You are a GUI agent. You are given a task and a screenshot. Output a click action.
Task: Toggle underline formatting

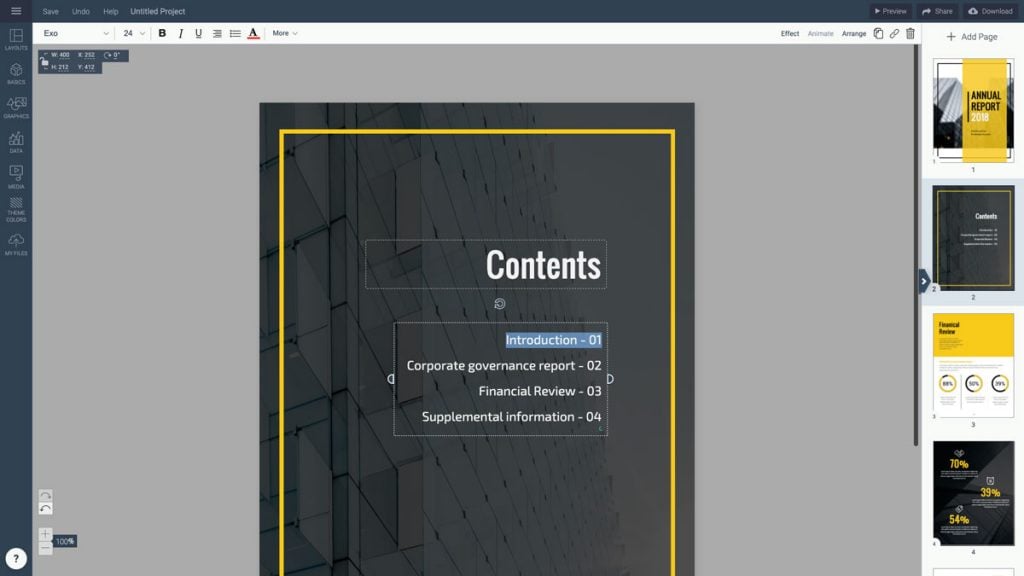(198, 33)
